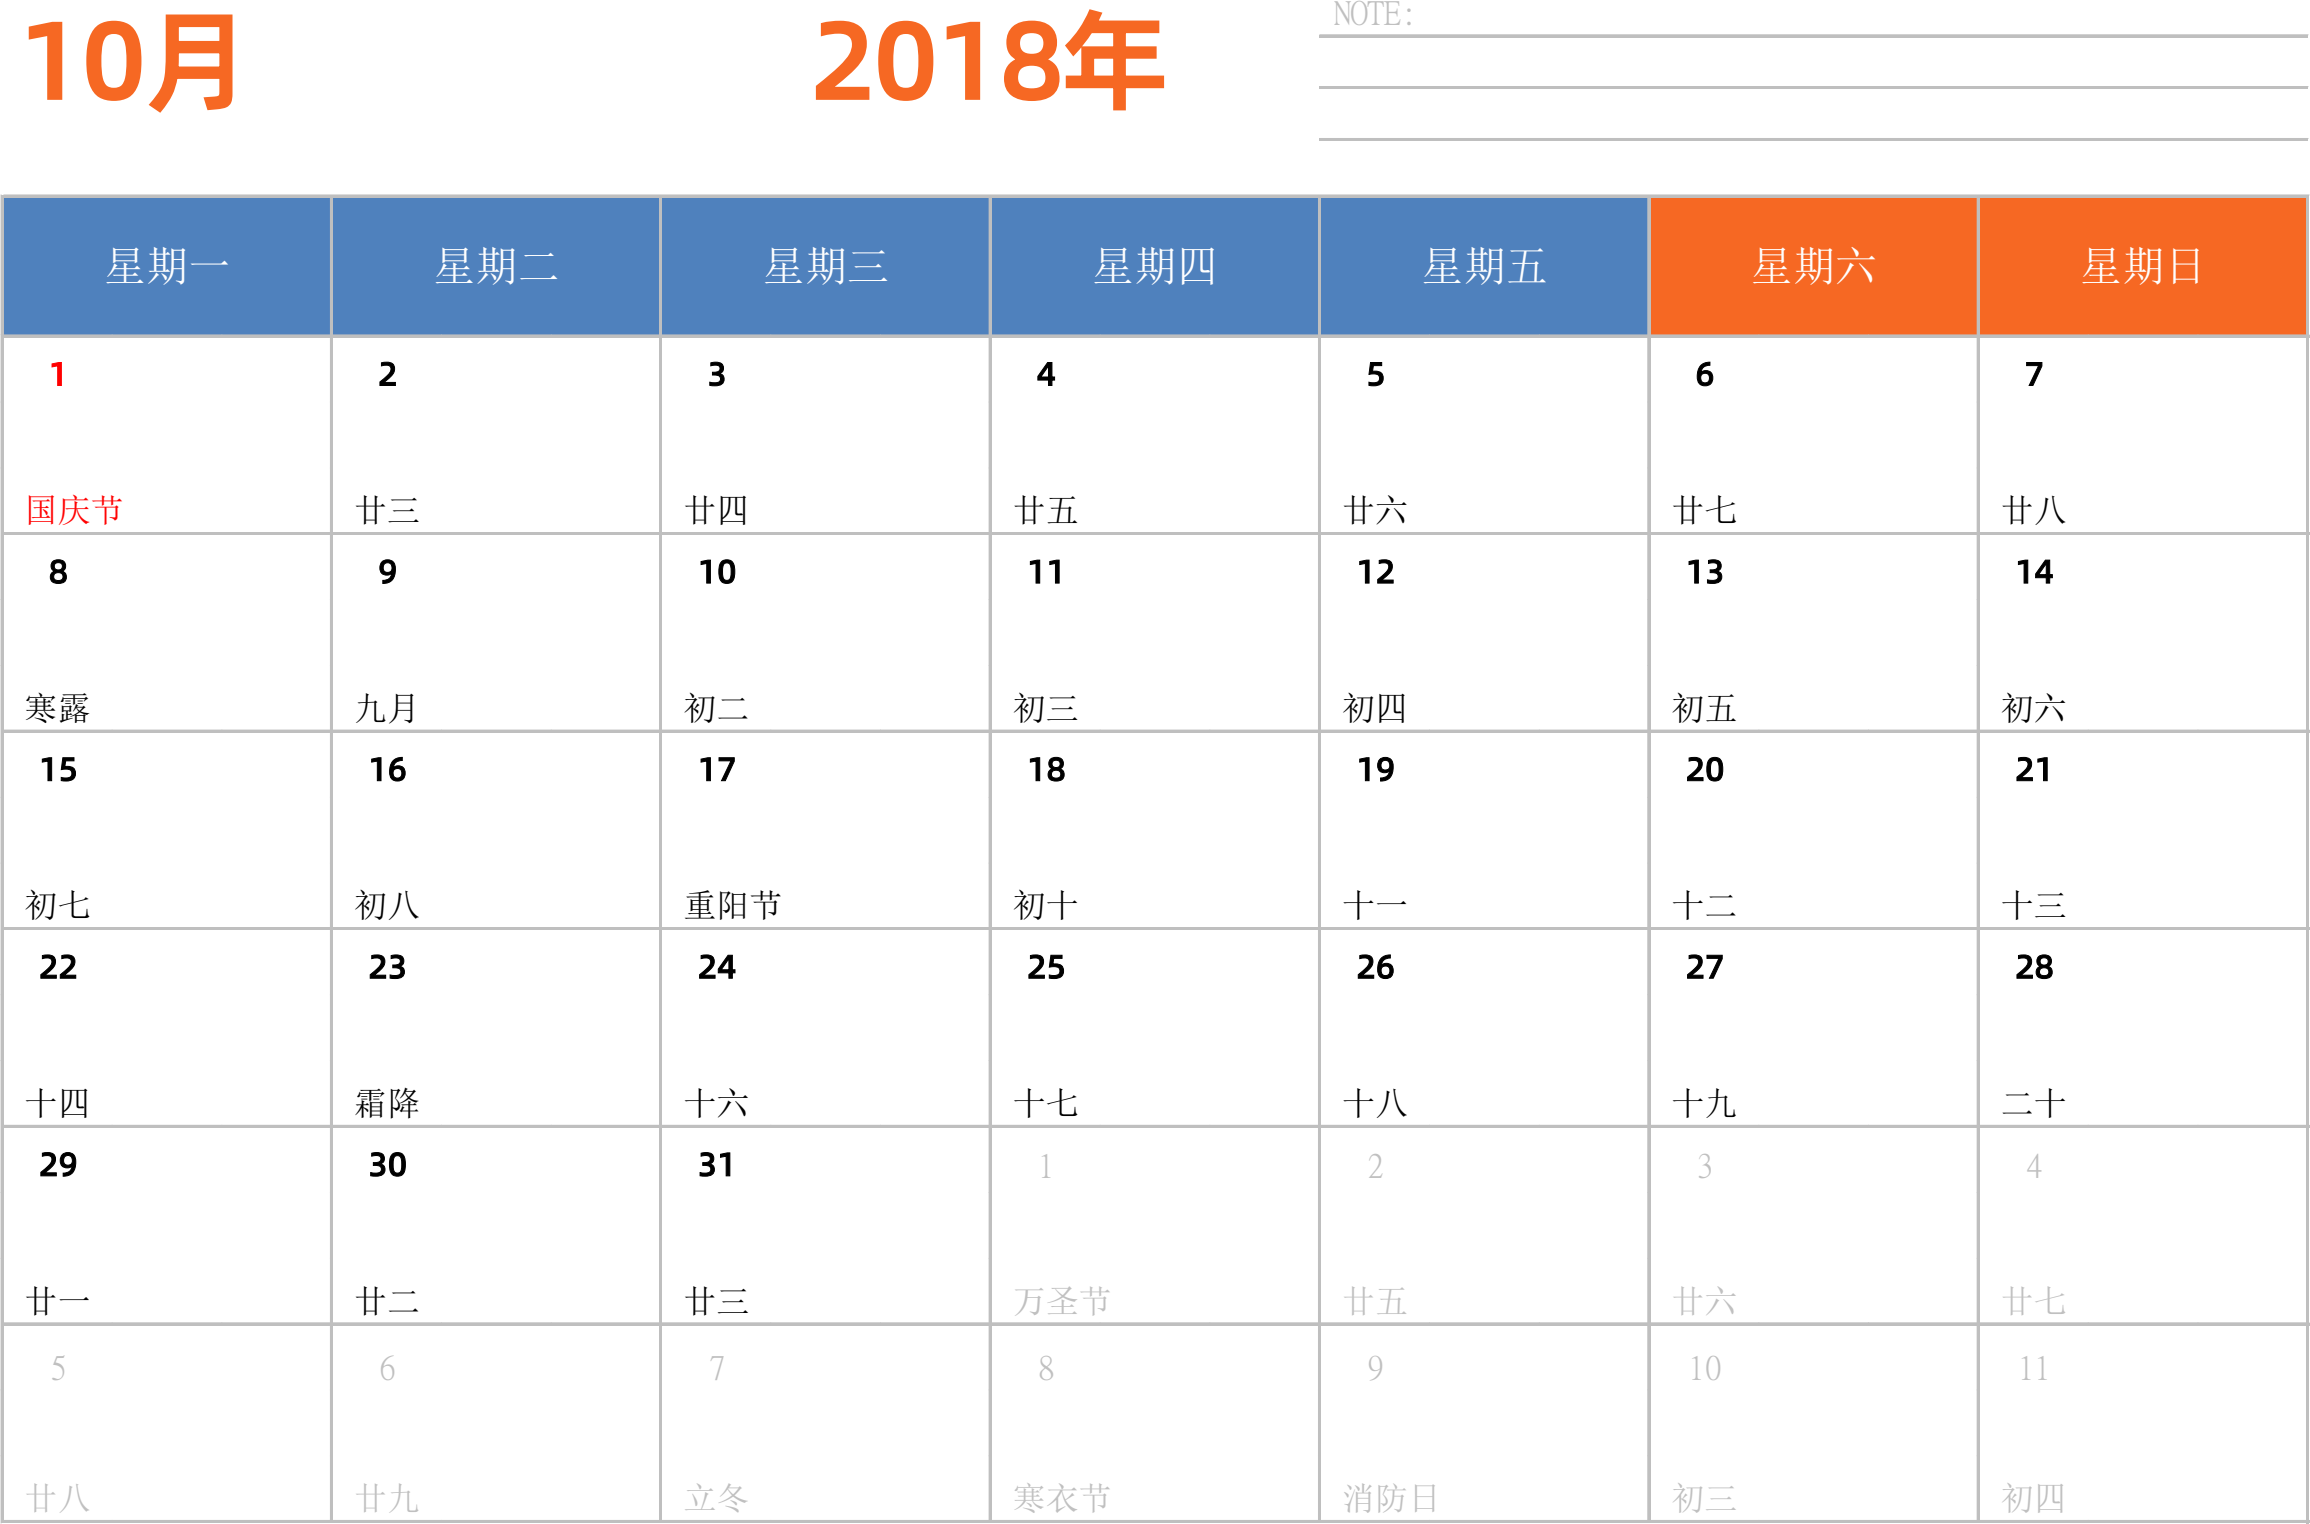The width and height of the screenshot is (2310, 1524).
Task: Select date 21
Action: (2033, 770)
